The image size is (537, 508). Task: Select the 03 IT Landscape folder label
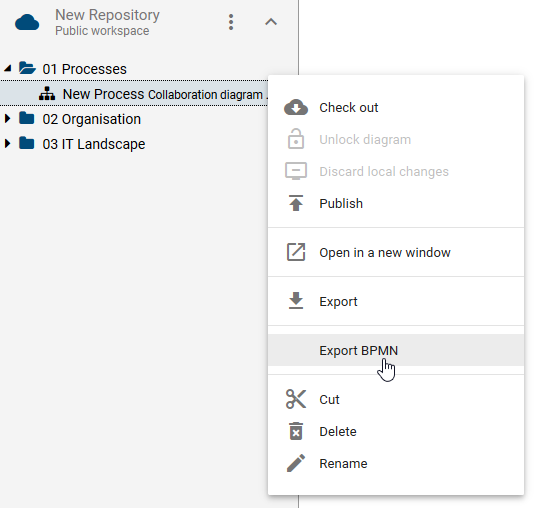pyautogui.click(x=94, y=144)
